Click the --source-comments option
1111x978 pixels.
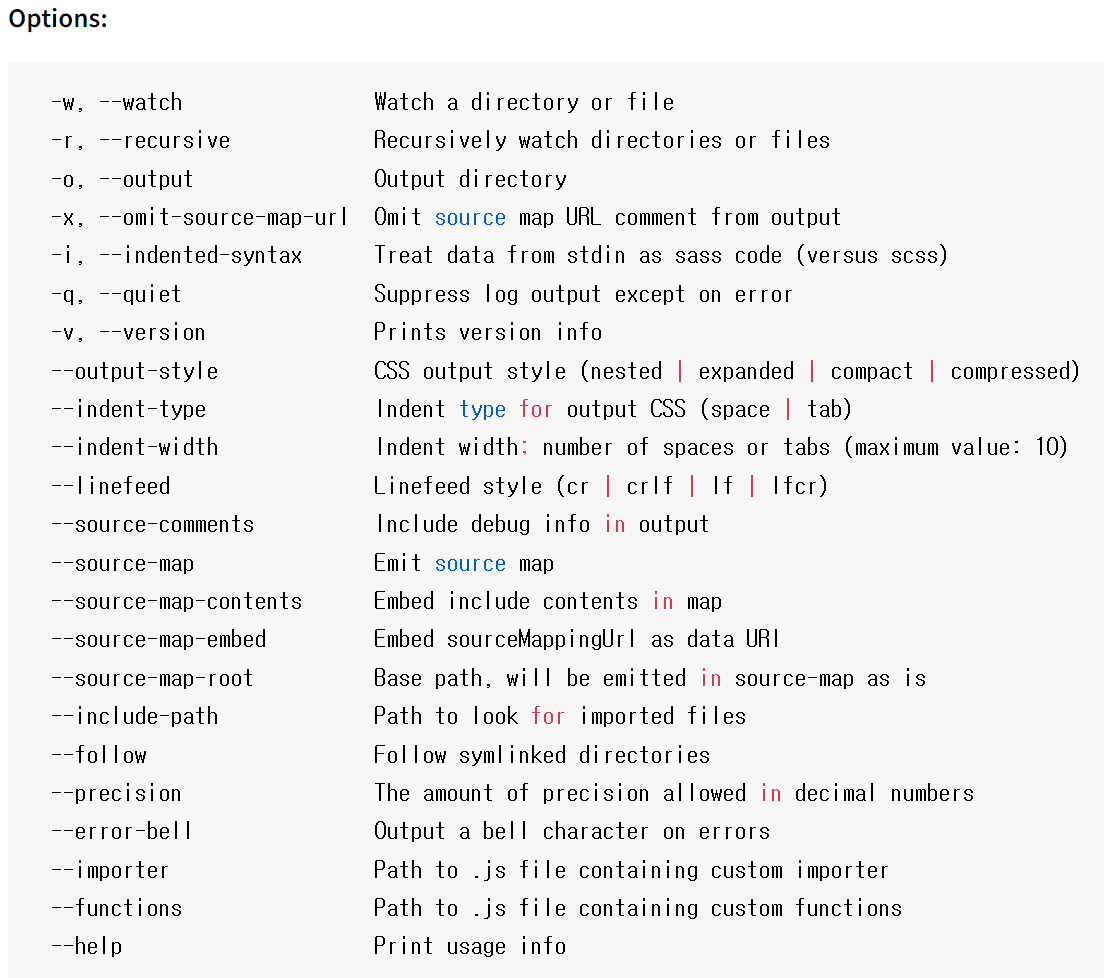pyautogui.click(x=152, y=524)
